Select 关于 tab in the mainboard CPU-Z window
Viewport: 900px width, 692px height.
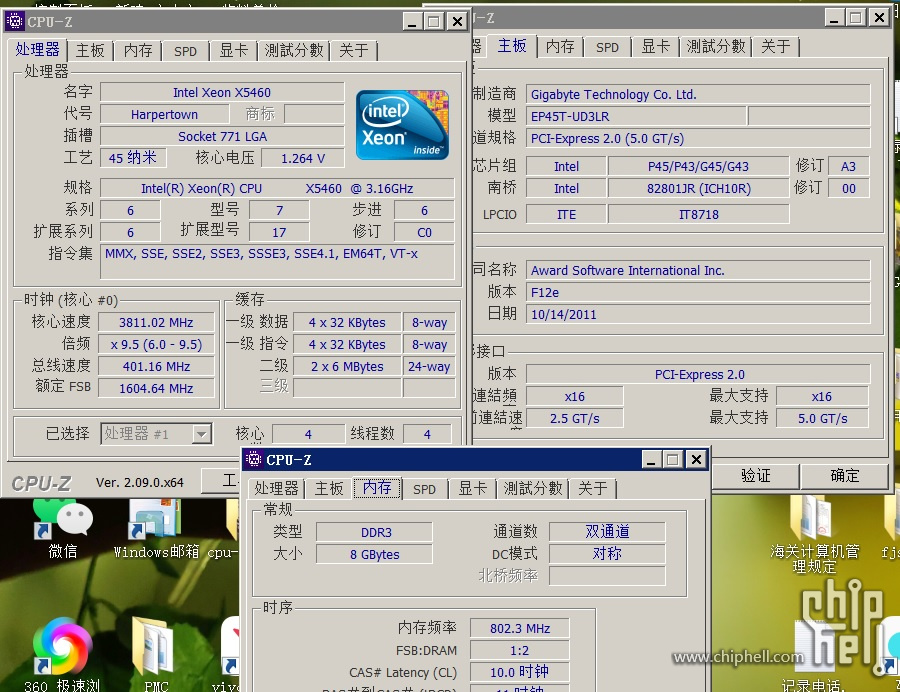[775, 46]
